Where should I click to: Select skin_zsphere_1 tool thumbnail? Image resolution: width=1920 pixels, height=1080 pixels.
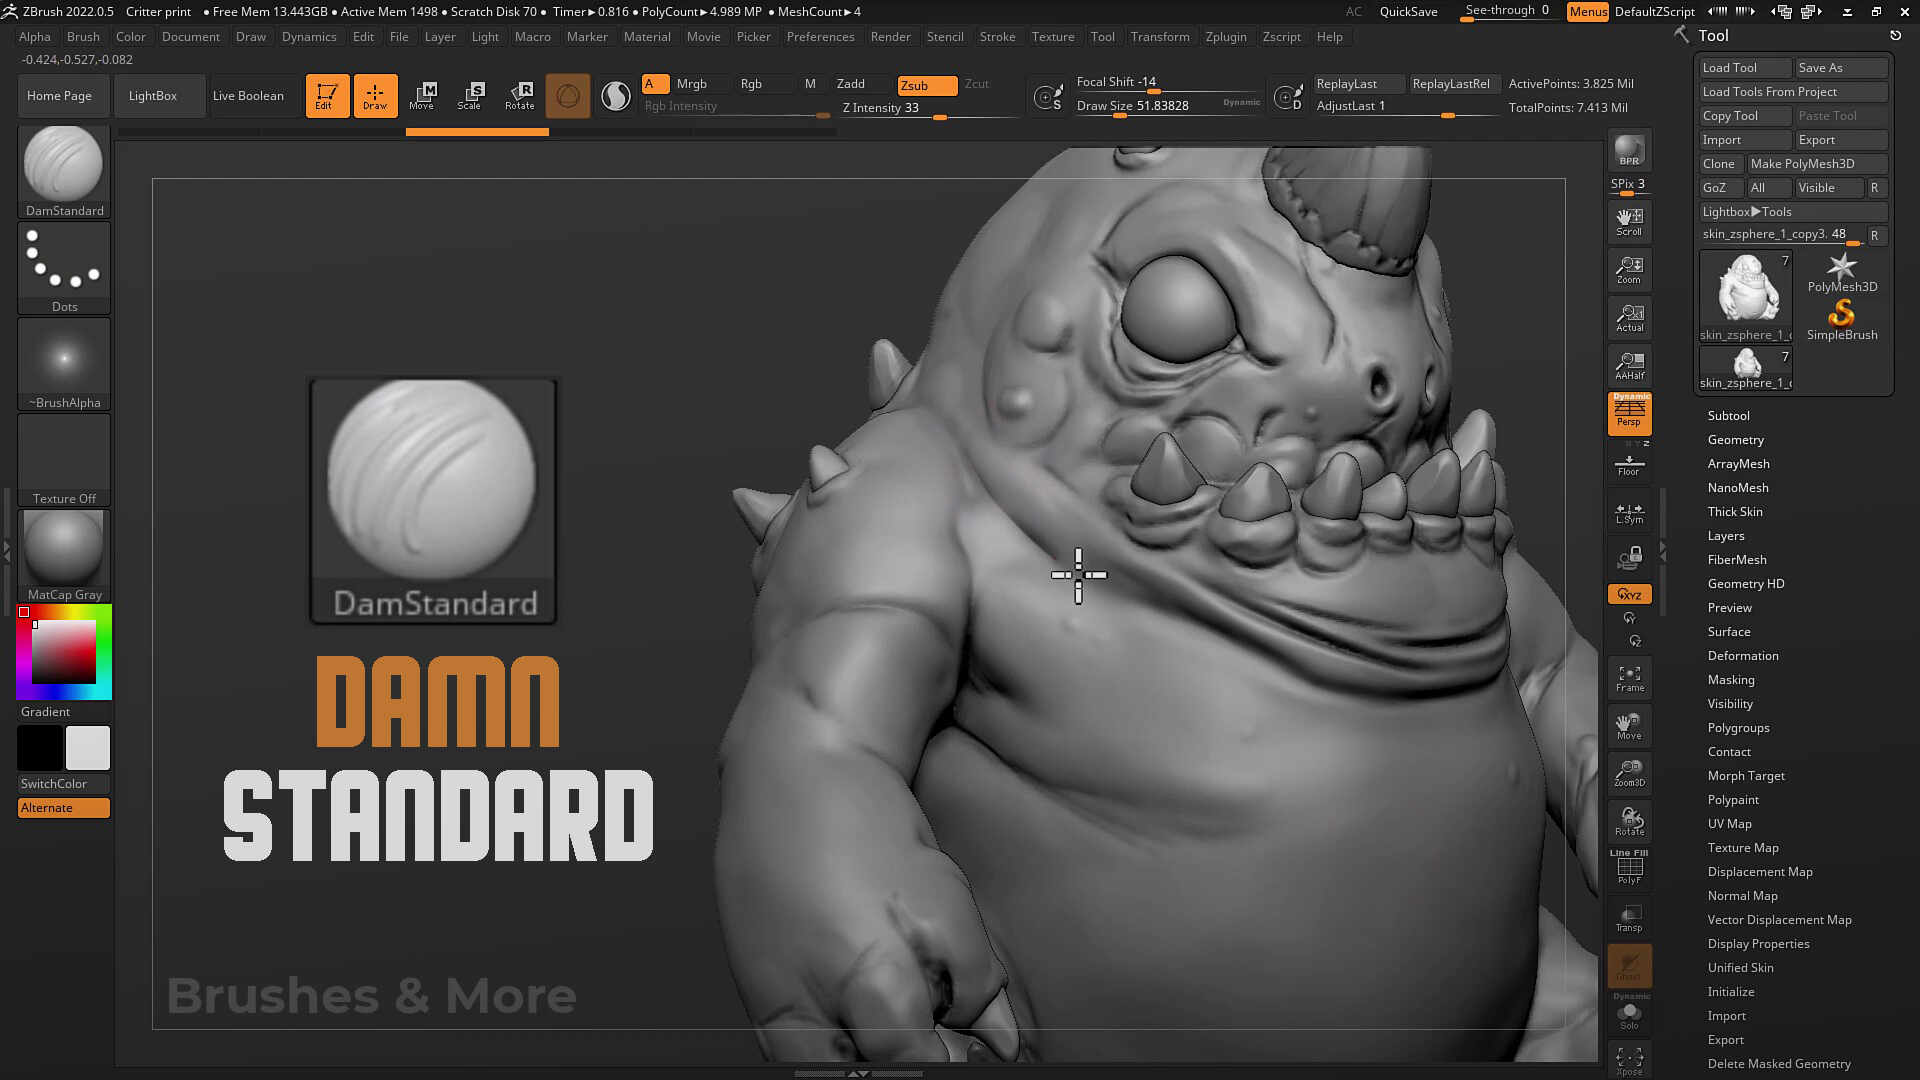[x=1746, y=297]
